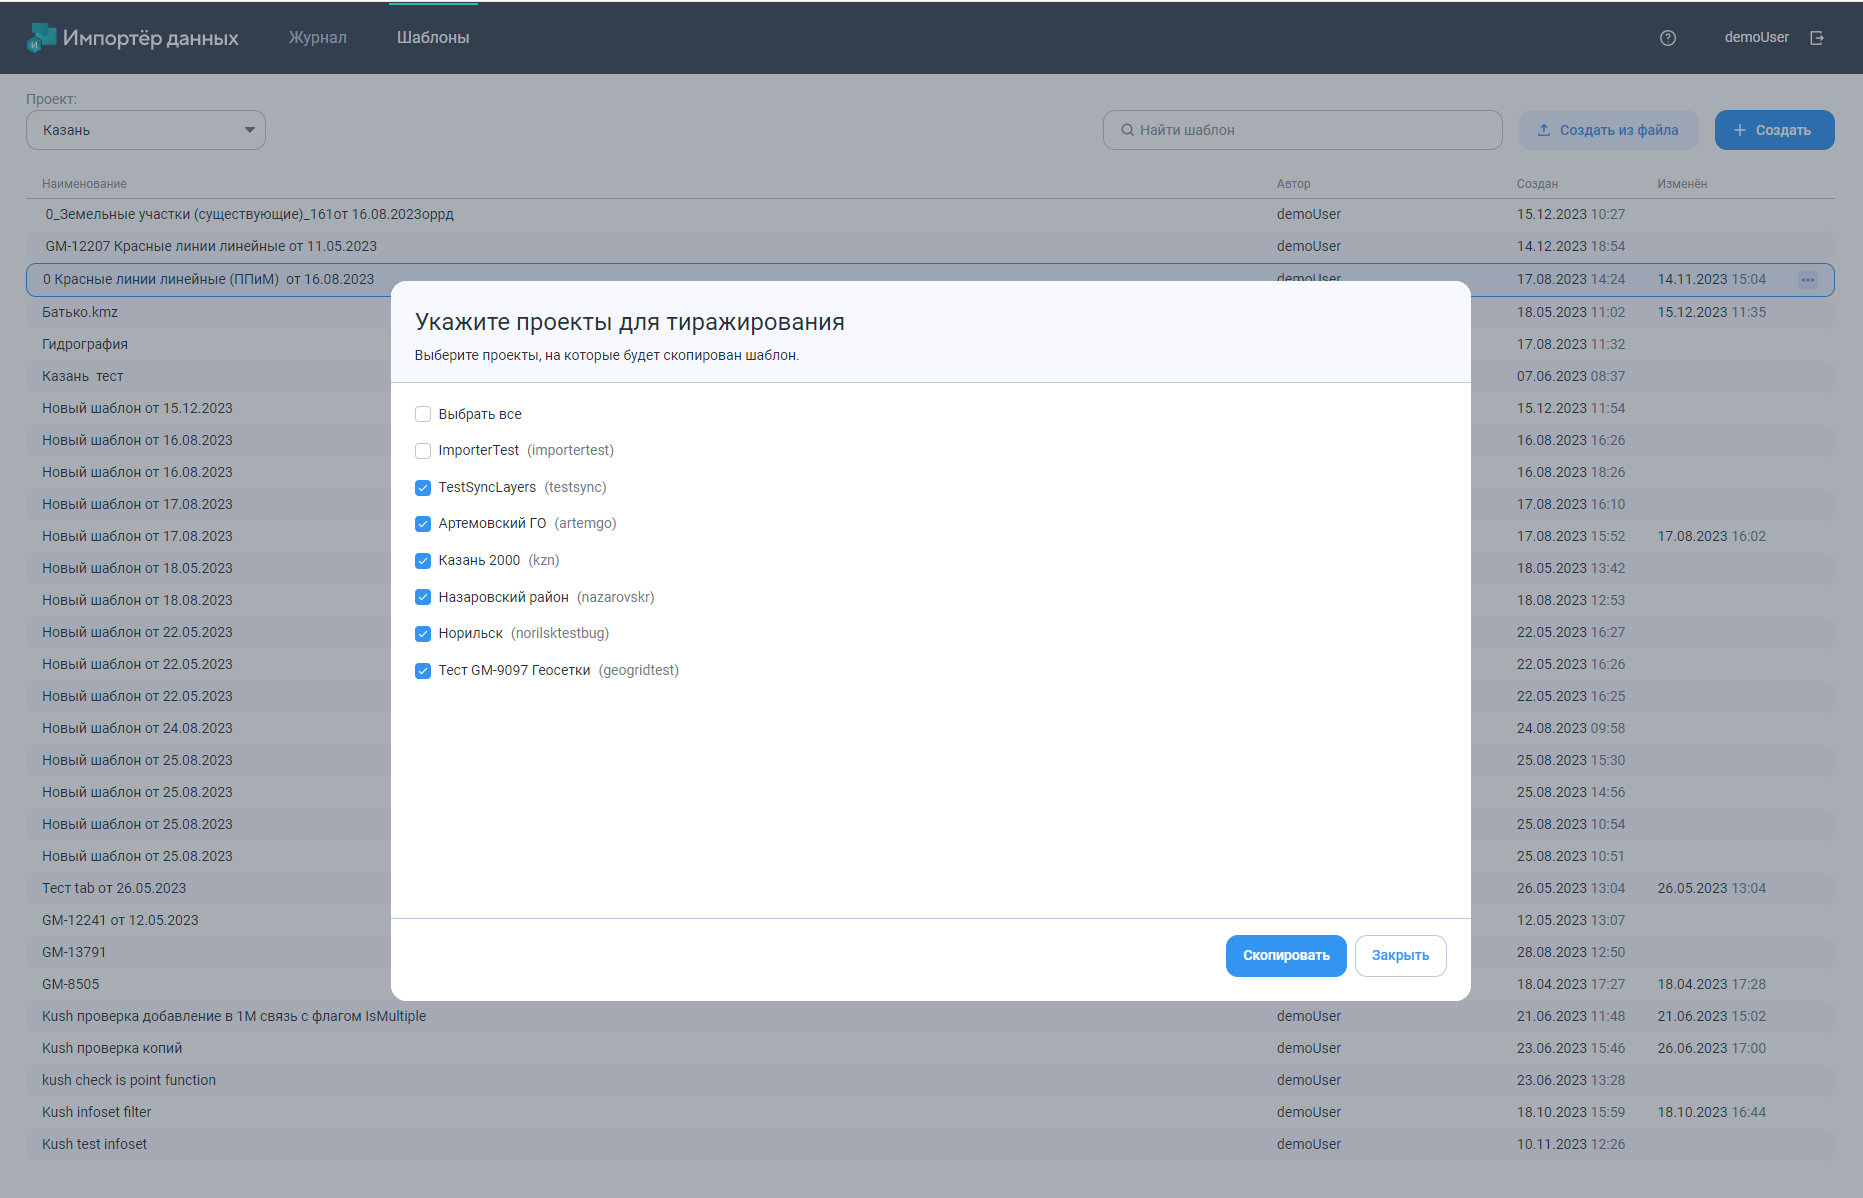
Task: Sort by the Наименование column header
Action: (84, 184)
